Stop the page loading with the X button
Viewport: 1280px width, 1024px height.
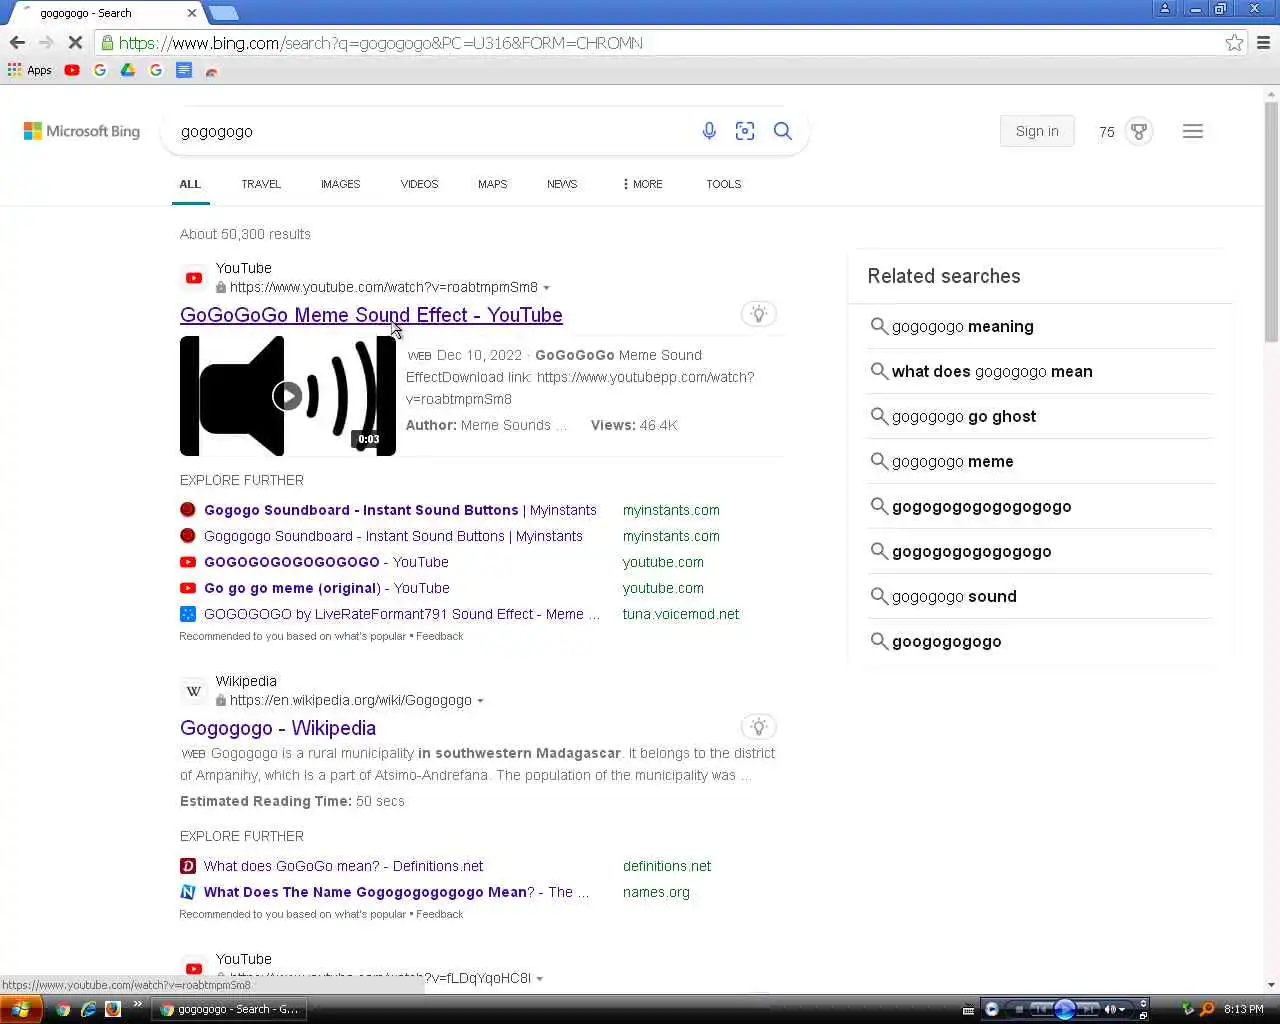(75, 42)
